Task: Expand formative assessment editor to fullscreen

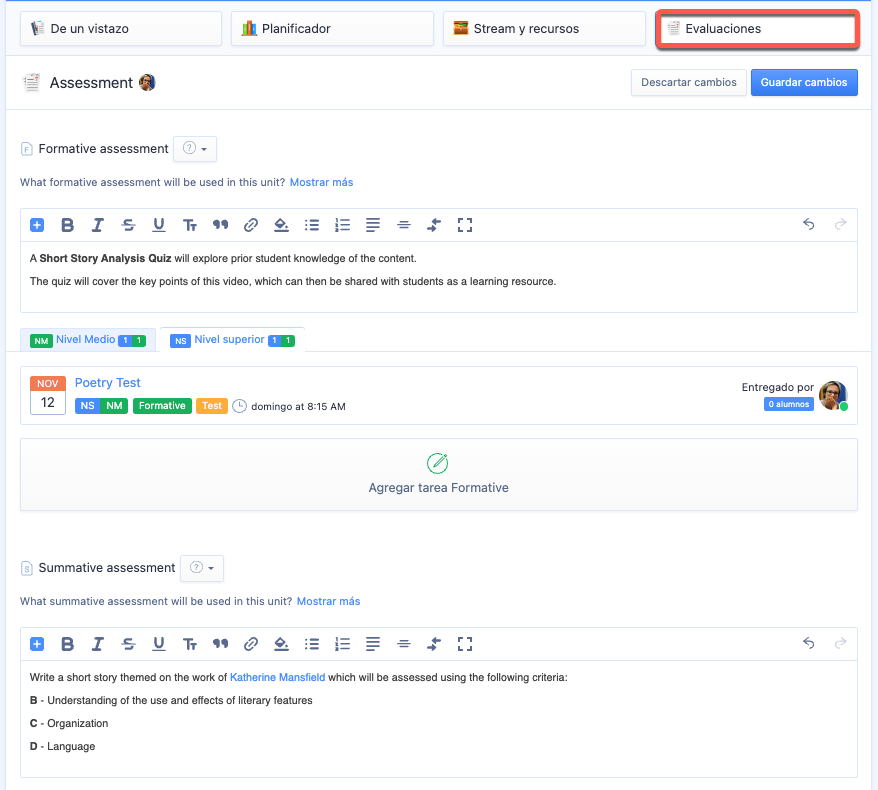Action: [x=464, y=225]
